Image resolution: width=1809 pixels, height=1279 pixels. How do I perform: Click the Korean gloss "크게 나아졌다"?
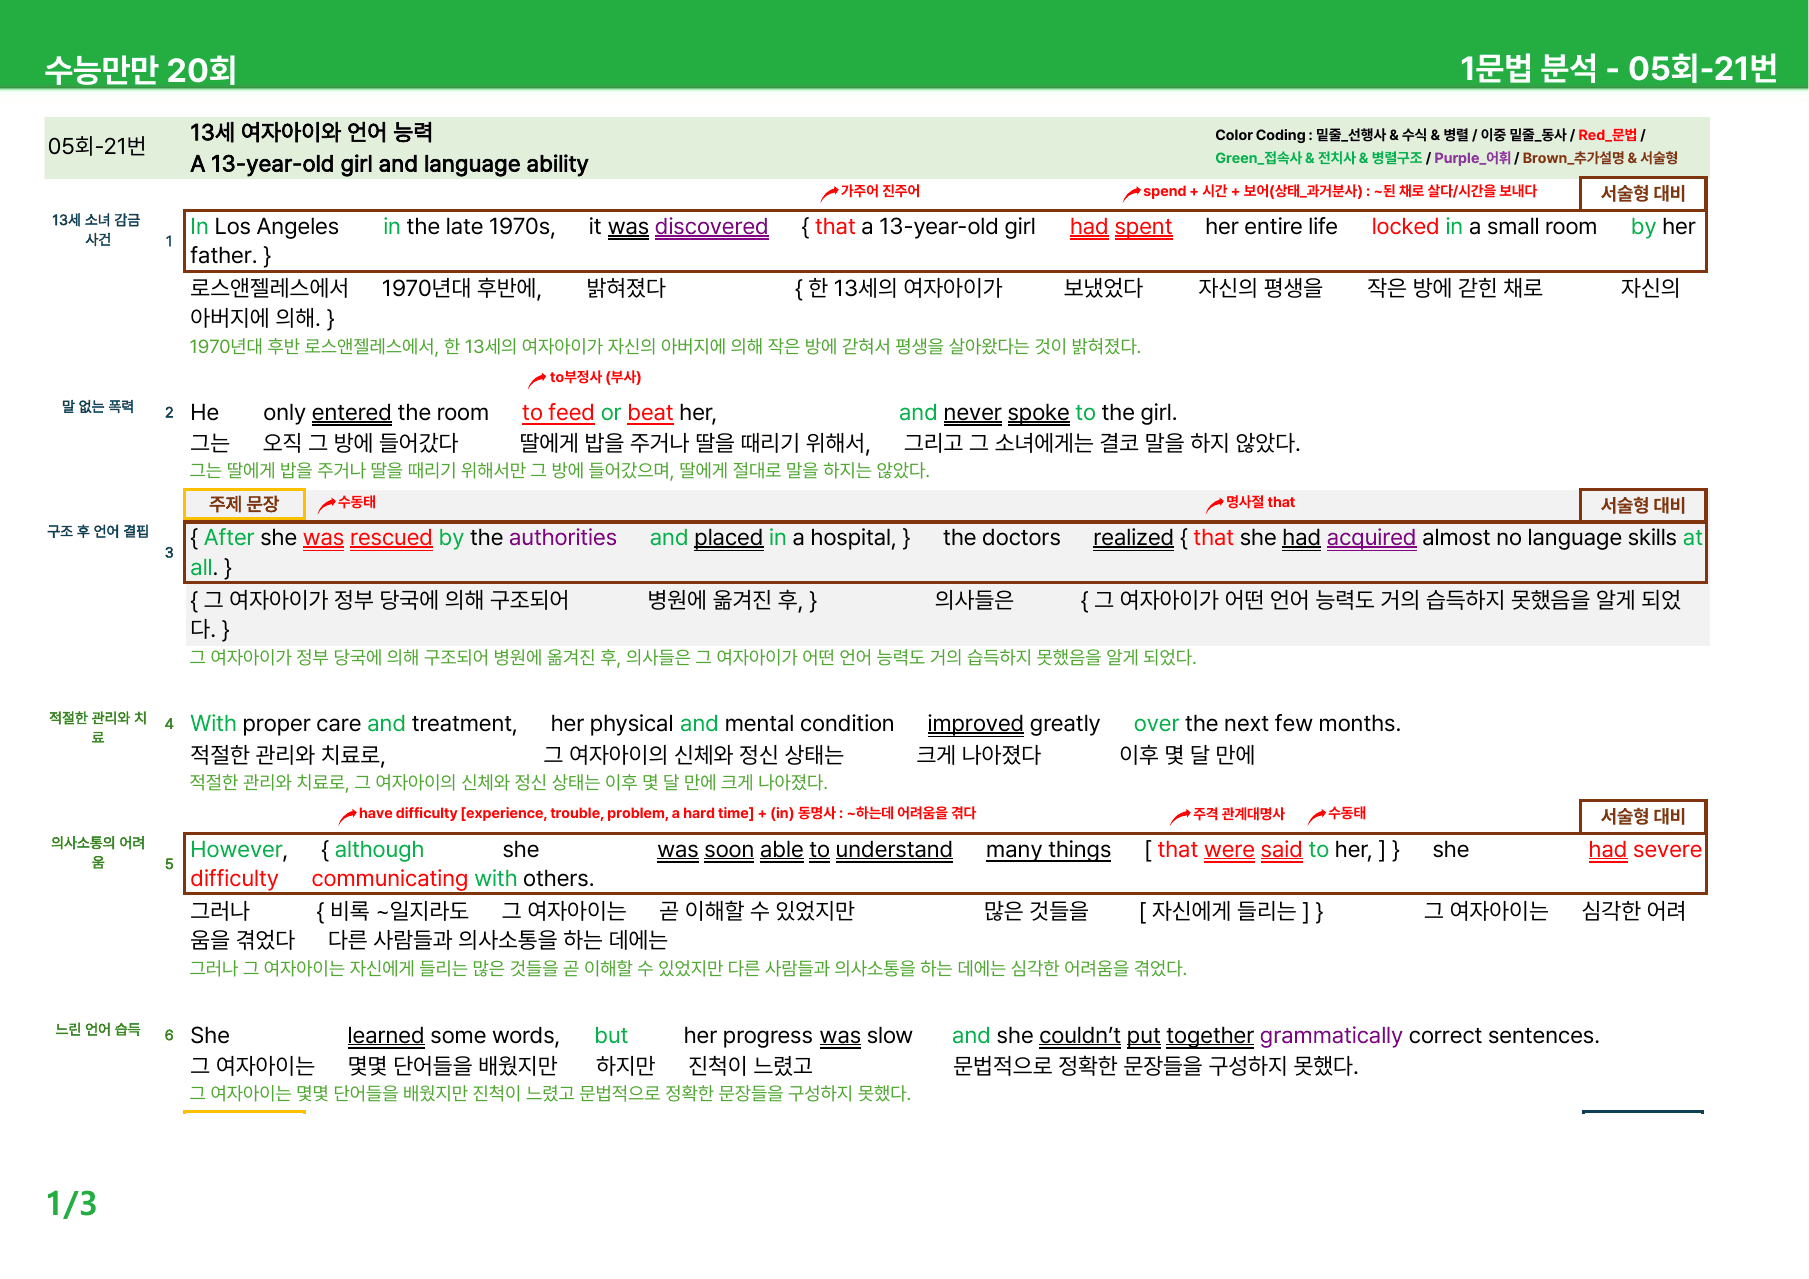click(x=978, y=755)
